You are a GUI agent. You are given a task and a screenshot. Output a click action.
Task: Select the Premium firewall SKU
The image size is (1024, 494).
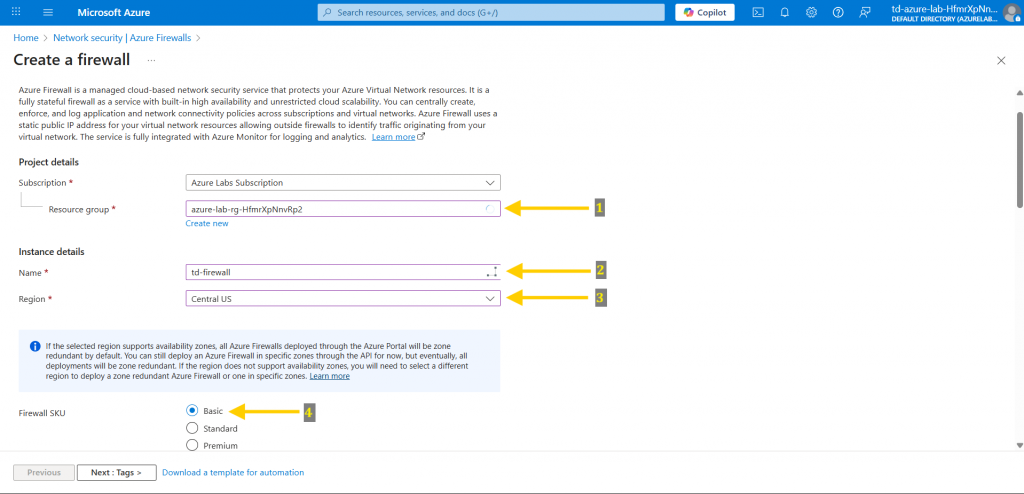192,446
